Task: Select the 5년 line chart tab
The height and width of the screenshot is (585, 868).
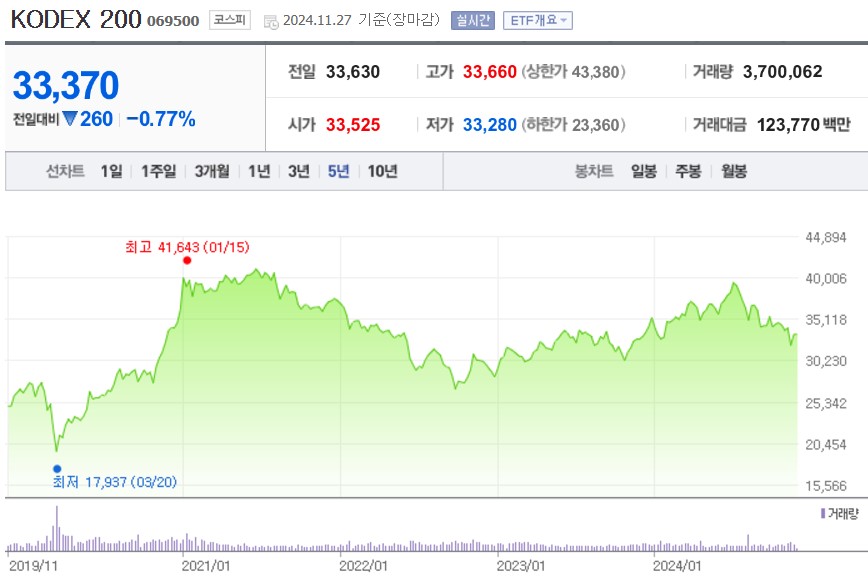Action: point(339,171)
